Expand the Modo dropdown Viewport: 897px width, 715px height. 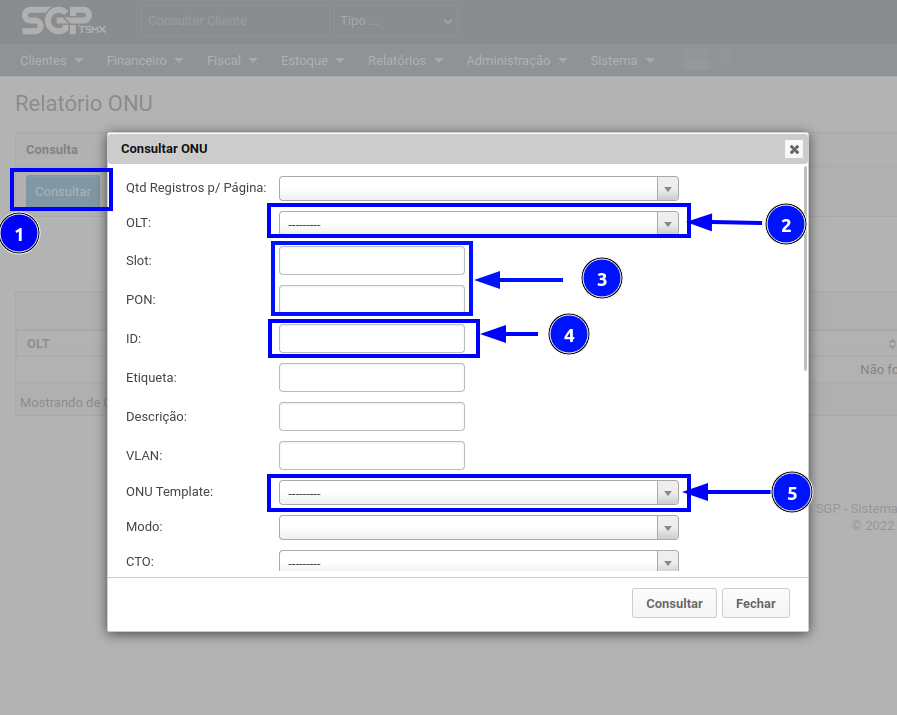(x=478, y=527)
